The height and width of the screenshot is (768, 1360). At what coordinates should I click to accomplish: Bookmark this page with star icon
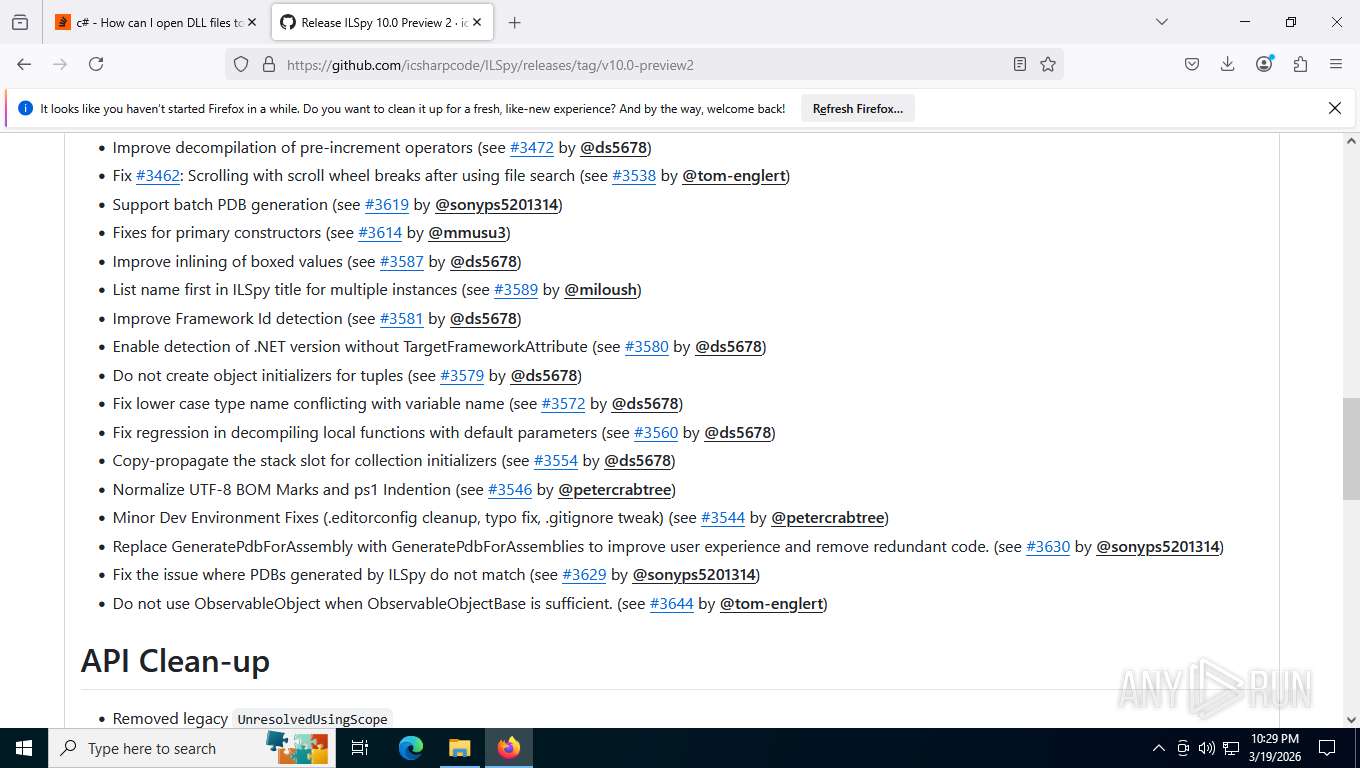(1048, 64)
